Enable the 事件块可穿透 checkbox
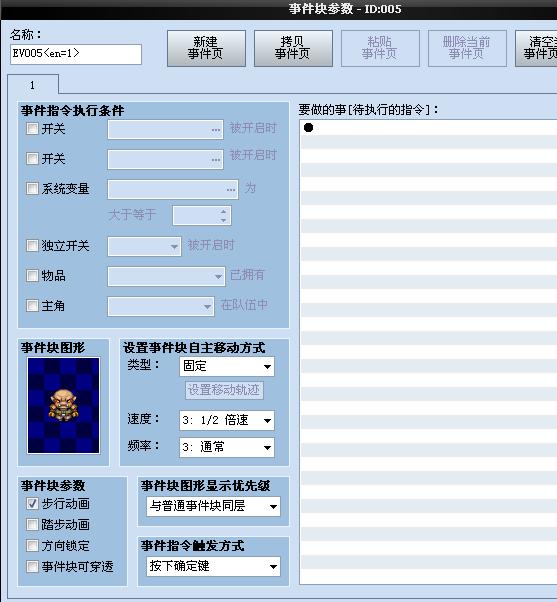The width and height of the screenshot is (557, 602). point(32,566)
